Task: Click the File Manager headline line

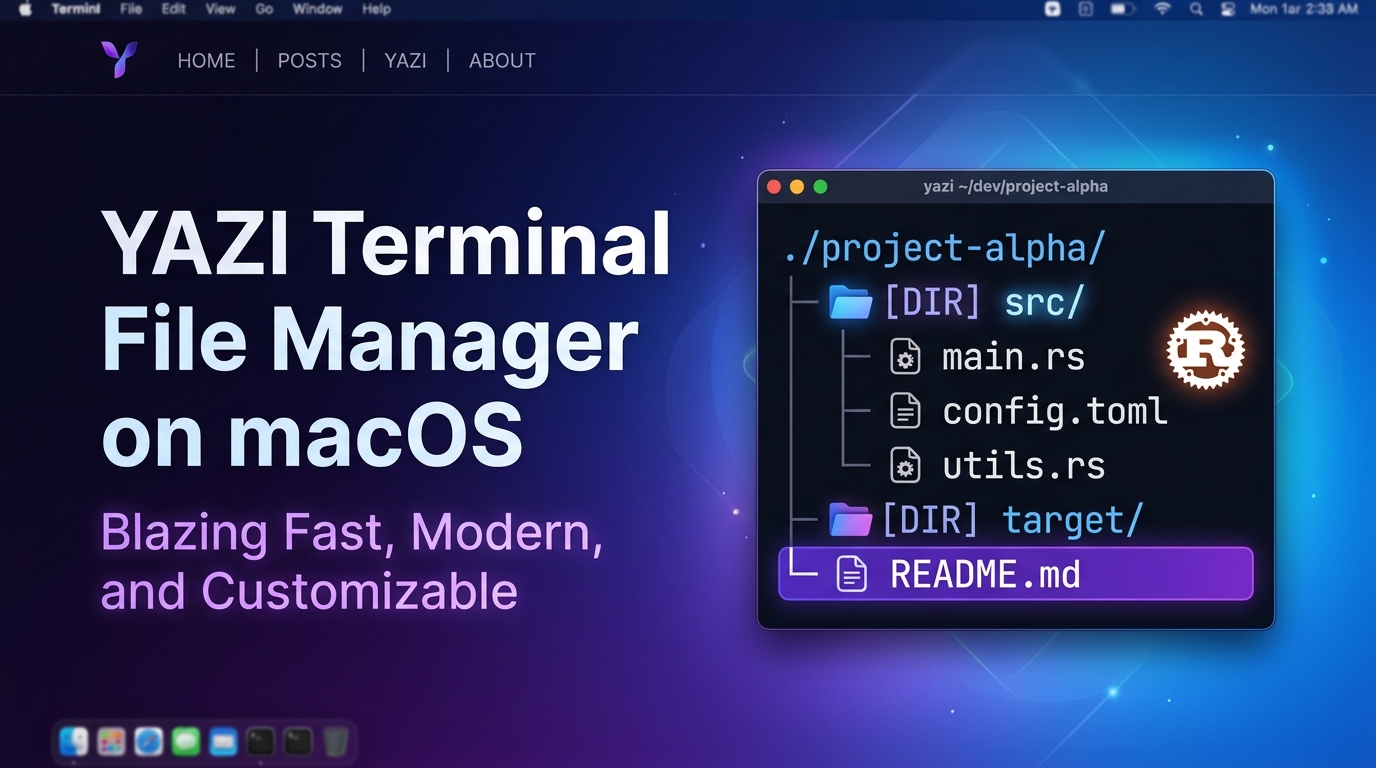Action: [x=369, y=341]
